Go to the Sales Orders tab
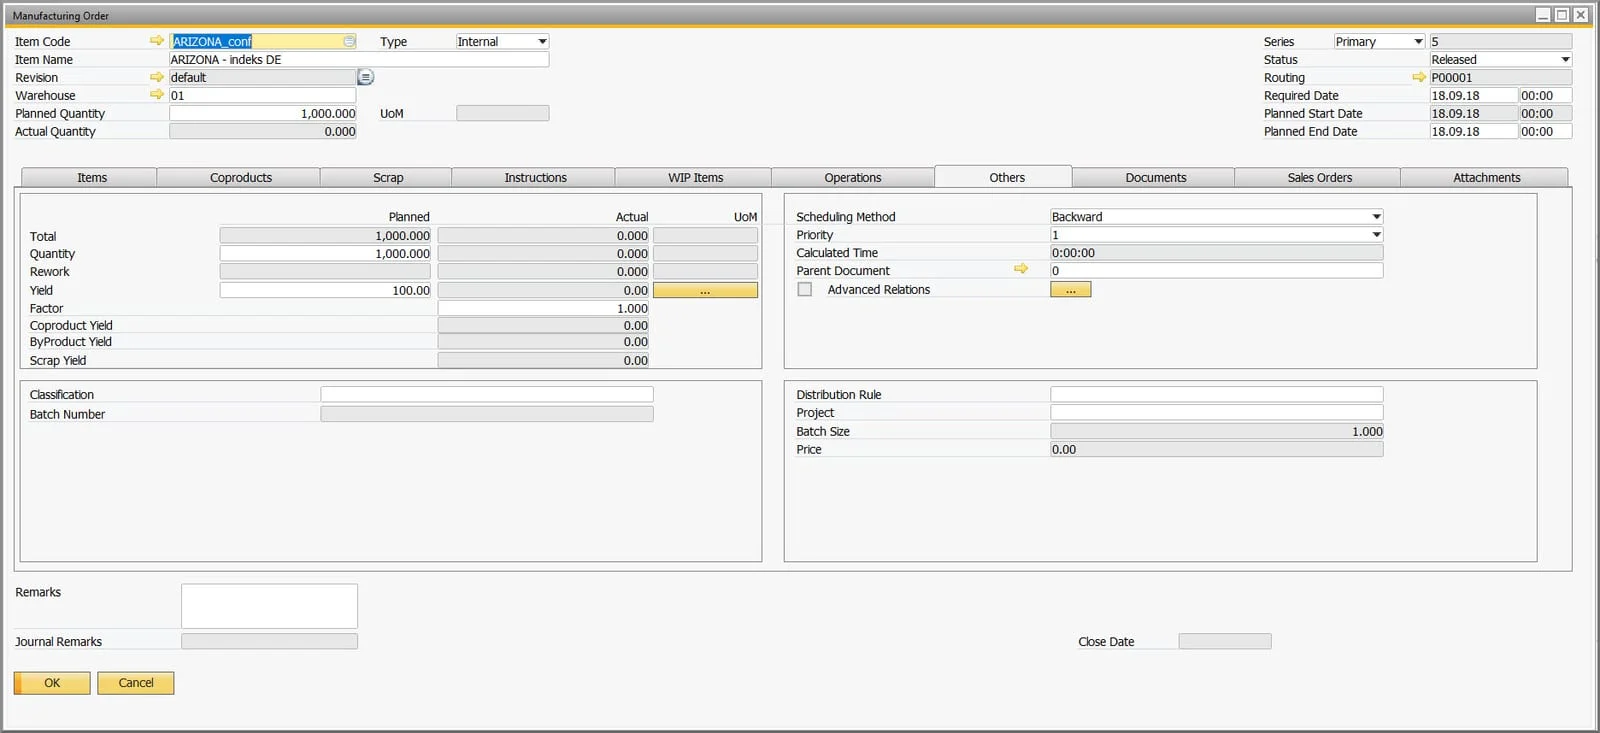 coord(1319,177)
